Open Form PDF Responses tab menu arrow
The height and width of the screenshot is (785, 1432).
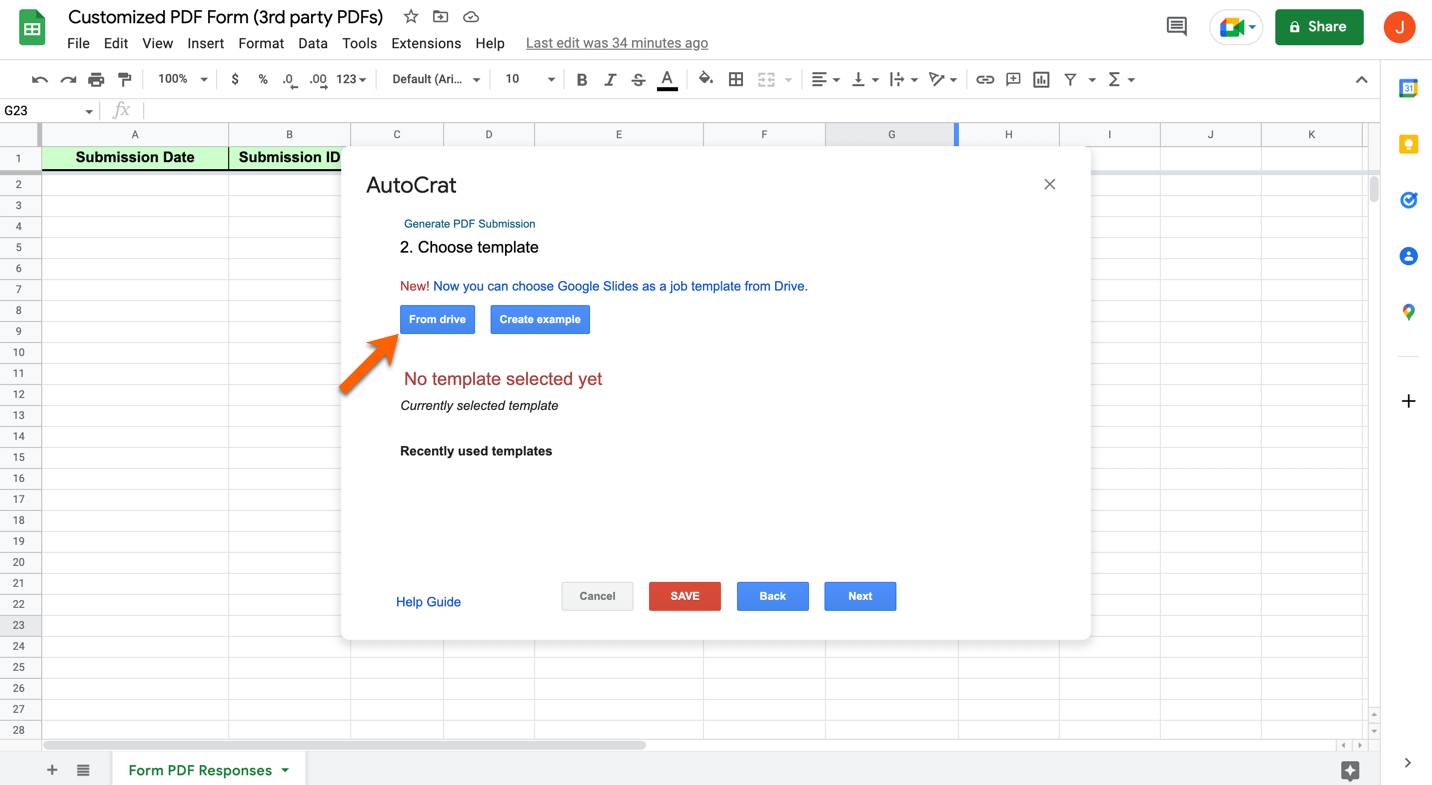[x=285, y=770]
